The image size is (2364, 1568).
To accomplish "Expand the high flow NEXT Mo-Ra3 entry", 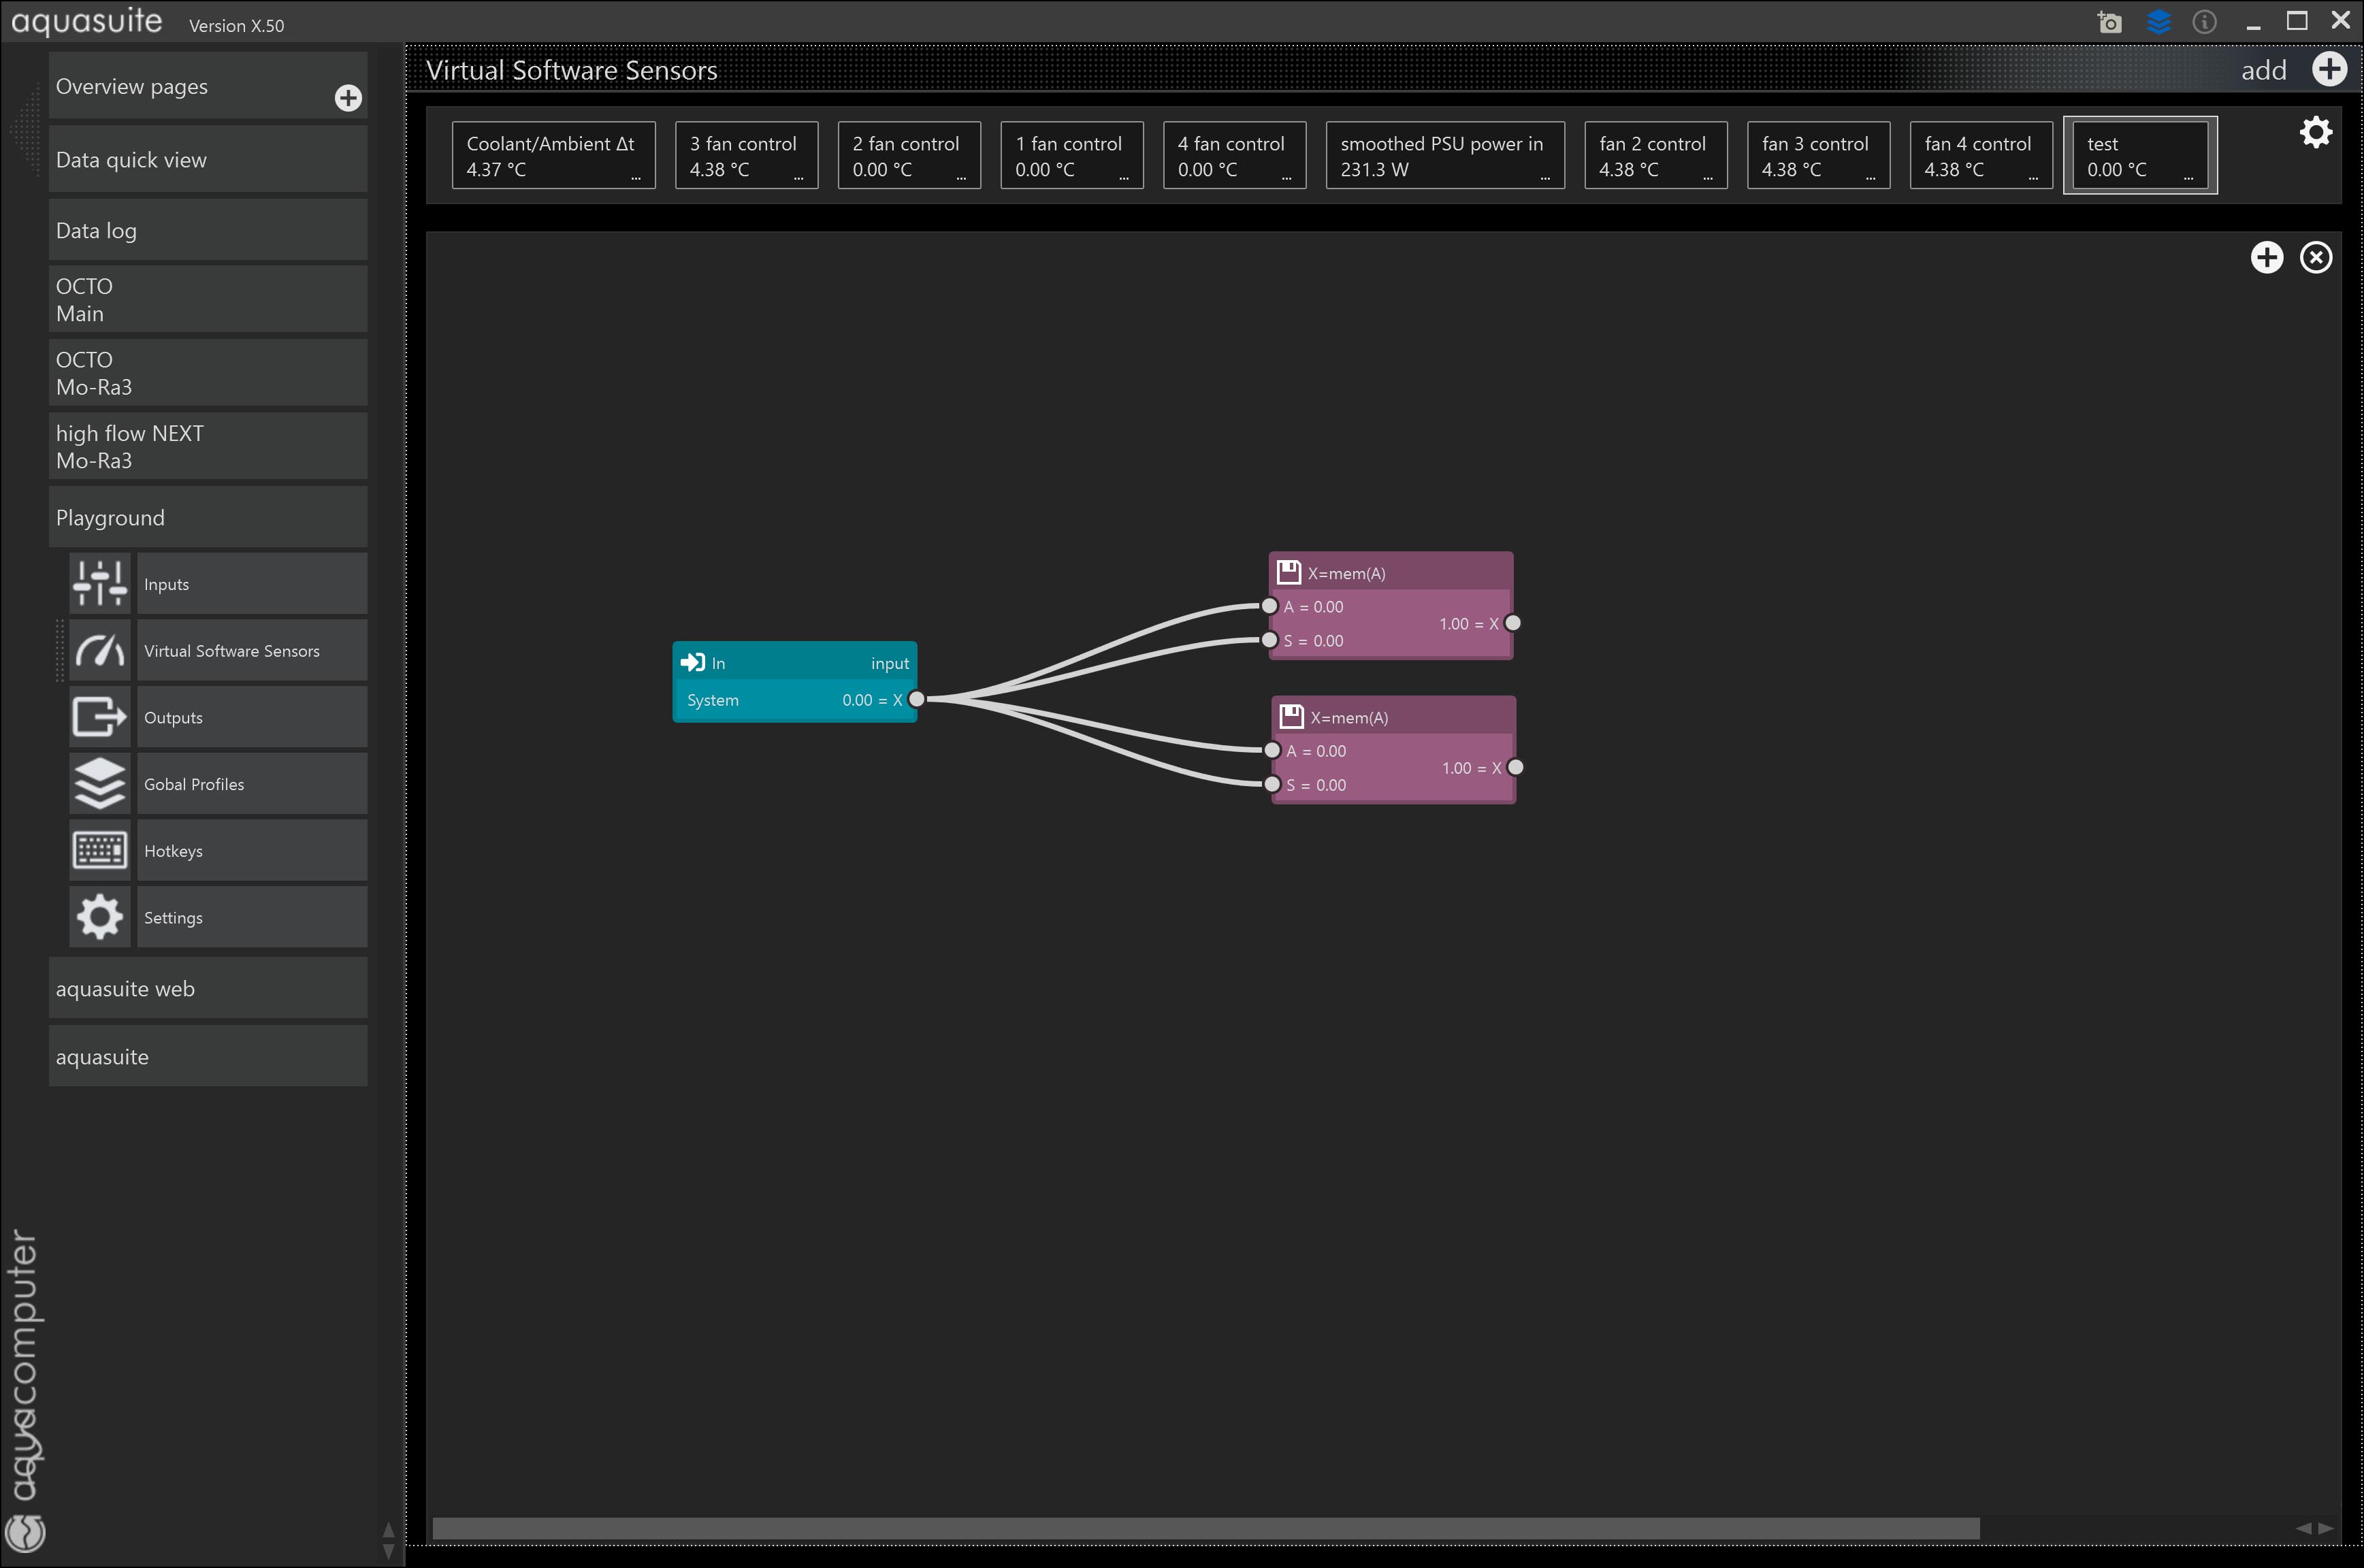I will pos(208,446).
